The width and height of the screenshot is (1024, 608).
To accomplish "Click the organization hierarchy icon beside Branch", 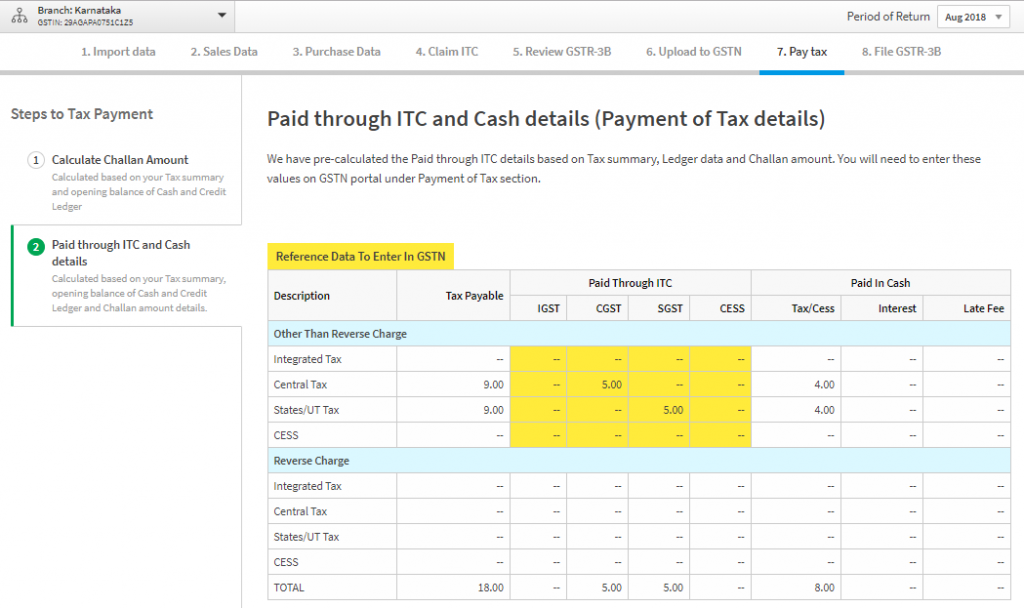I will coord(22,16).
